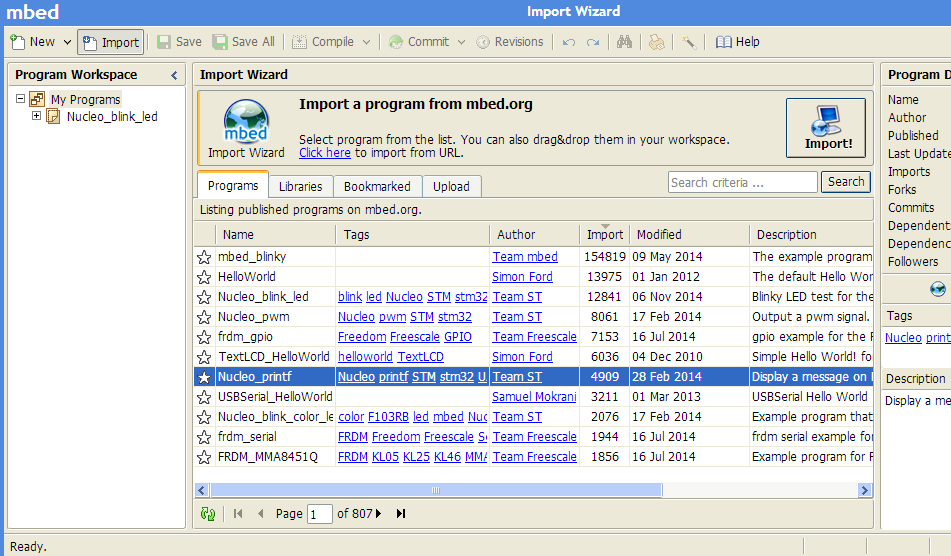This screenshot has width=951, height=556.
Task: Sort by the Modified column header
Action: [690, 235]
